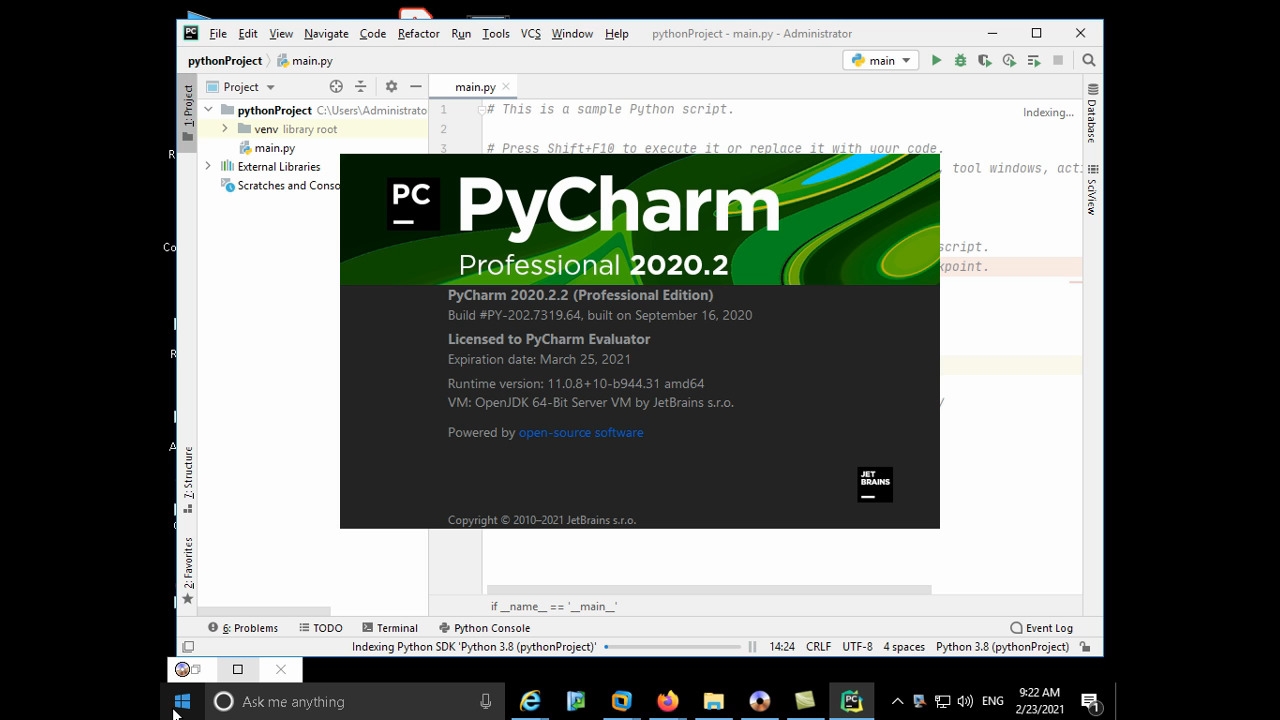This screenshot has width=1280, height=720.
Task: Open Search Everywhere magnifier icon
Action: (x=1089, y=61)
